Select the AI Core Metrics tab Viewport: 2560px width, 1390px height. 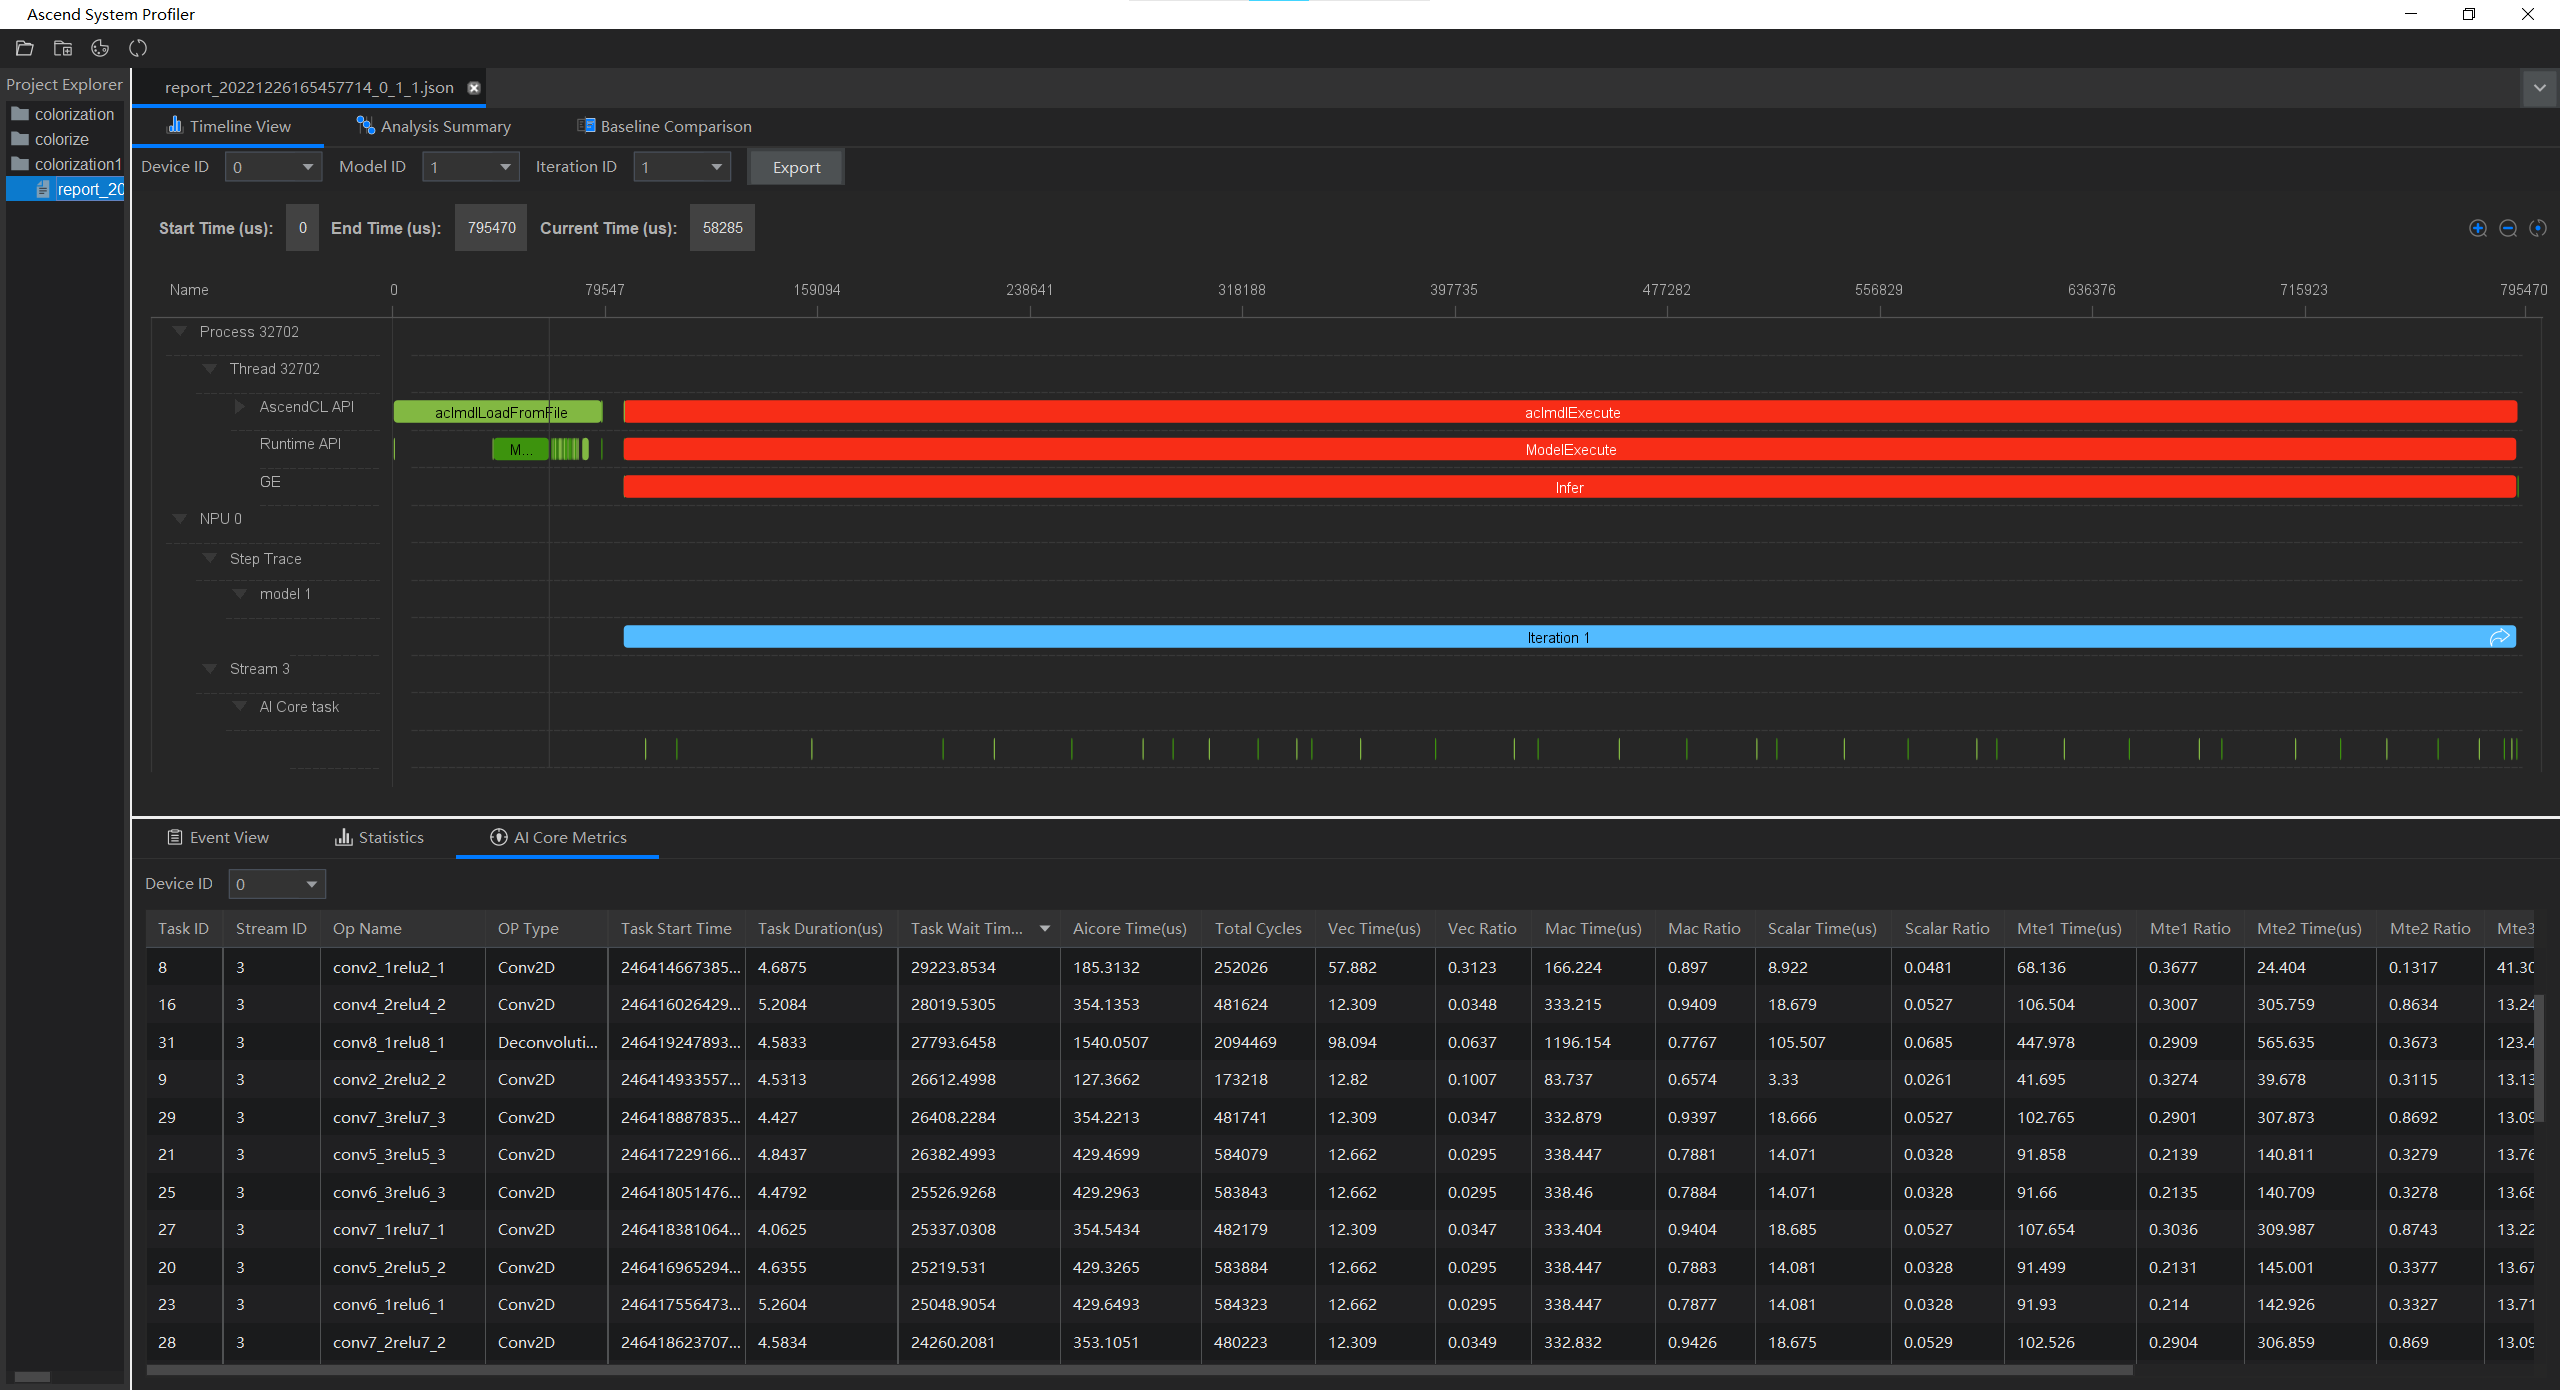pyautogui.click(x=558, y=838)
